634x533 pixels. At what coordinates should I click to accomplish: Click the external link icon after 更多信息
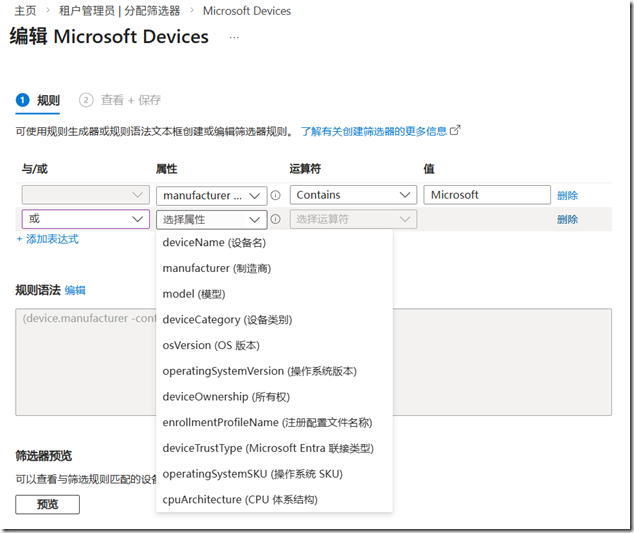456,130
